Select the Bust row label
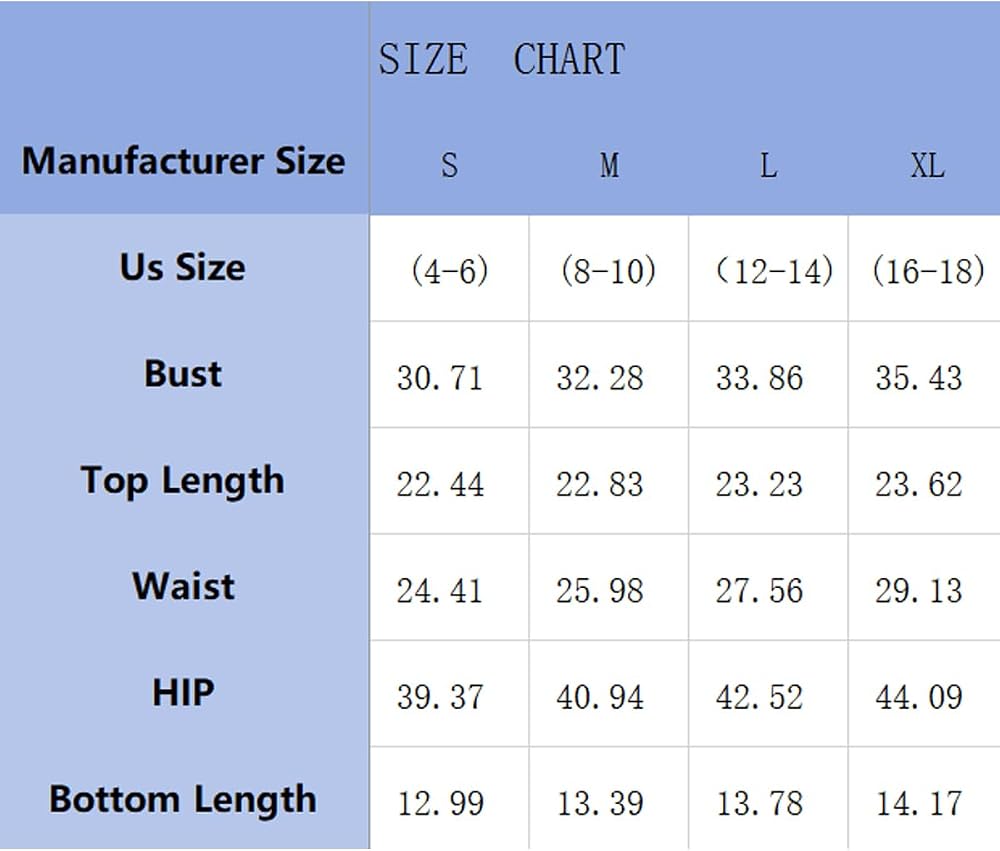 (x=183, y=373)
